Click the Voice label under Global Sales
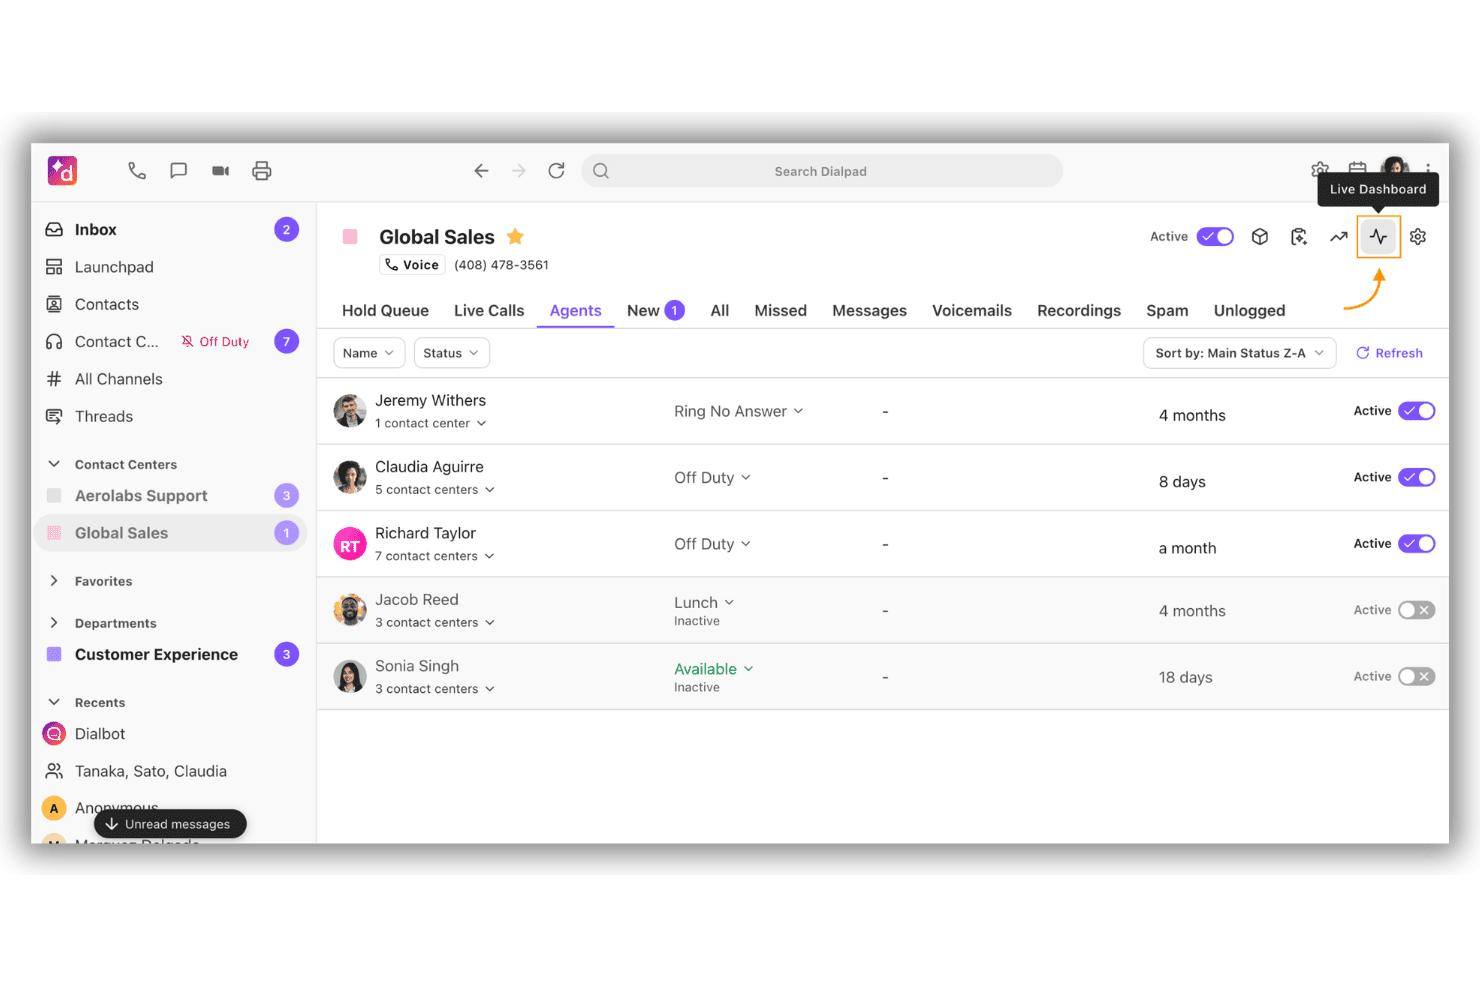 point(412,265)
